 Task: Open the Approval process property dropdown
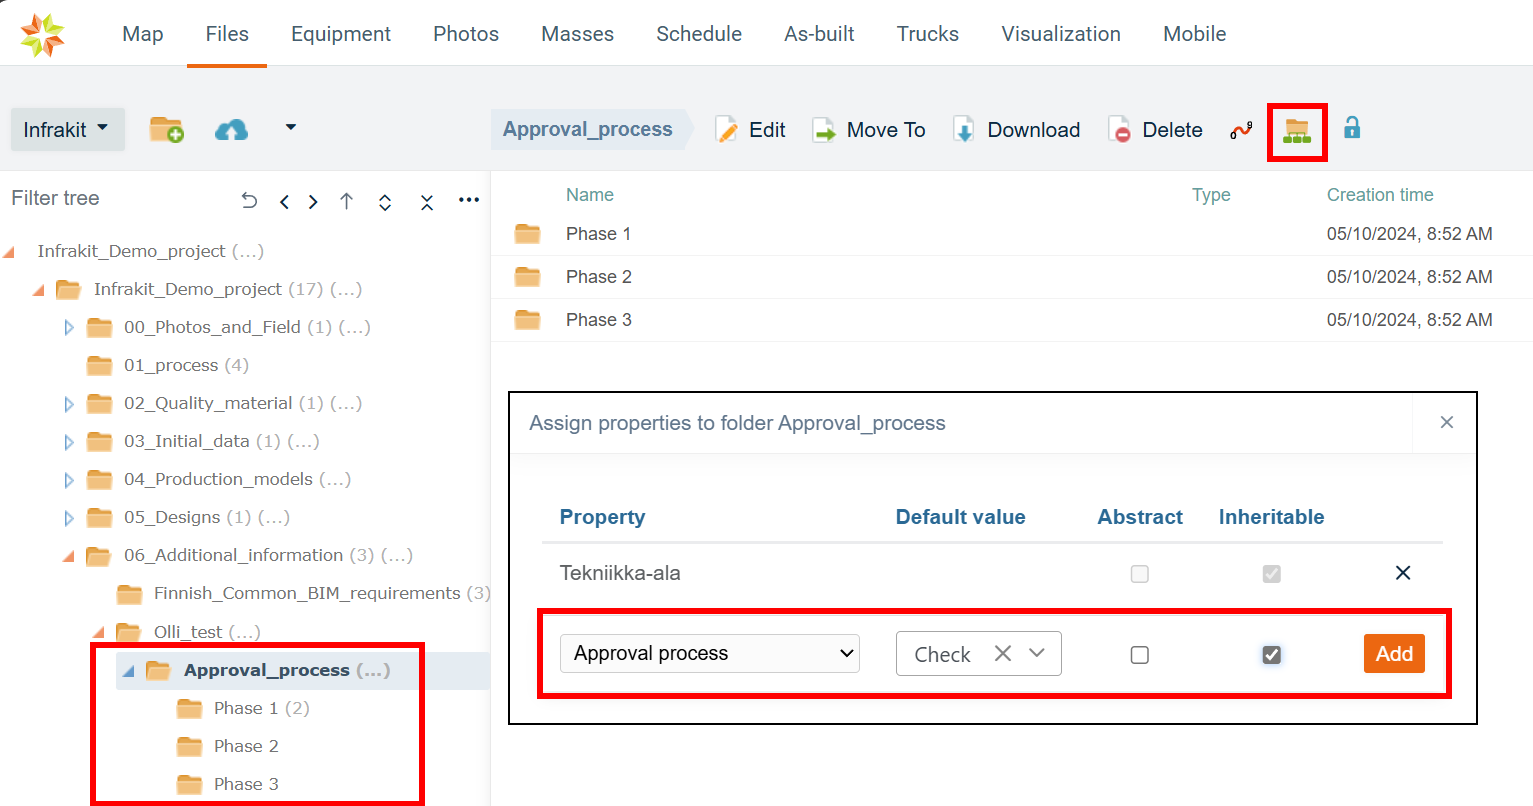click(709, 653)
